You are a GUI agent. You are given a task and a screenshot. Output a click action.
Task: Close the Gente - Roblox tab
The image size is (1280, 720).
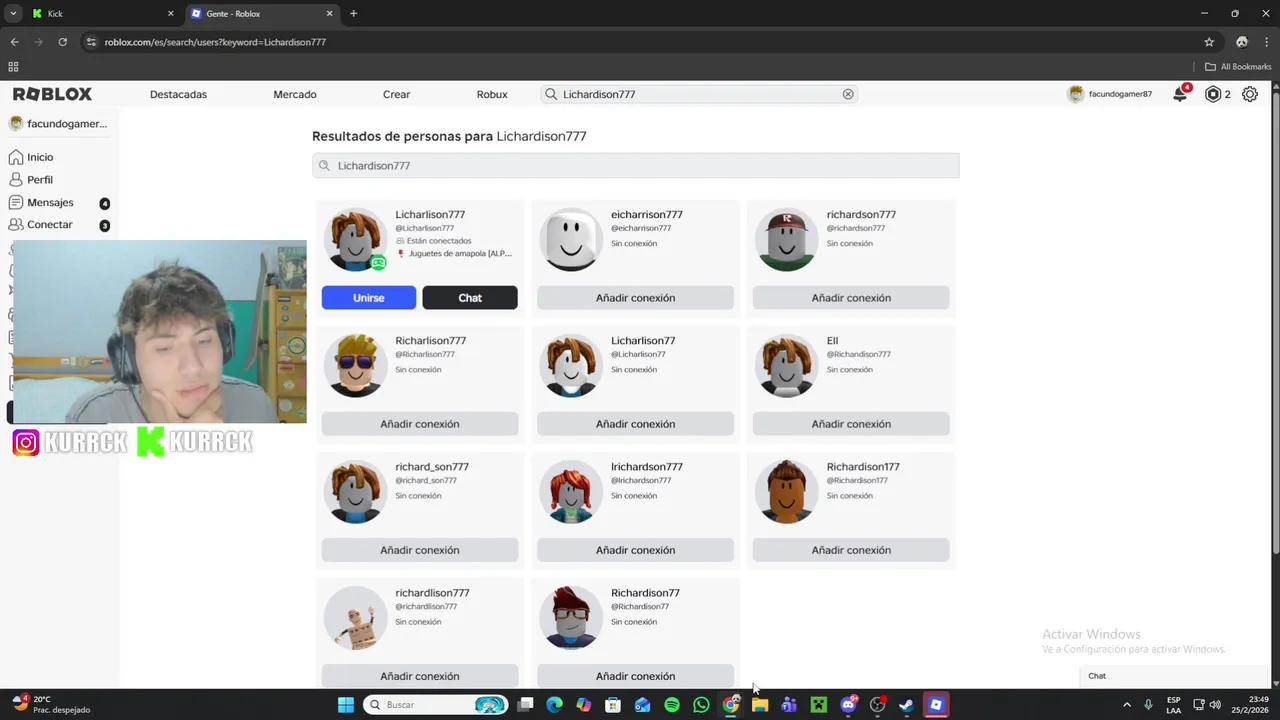click(x=330, y=14)
